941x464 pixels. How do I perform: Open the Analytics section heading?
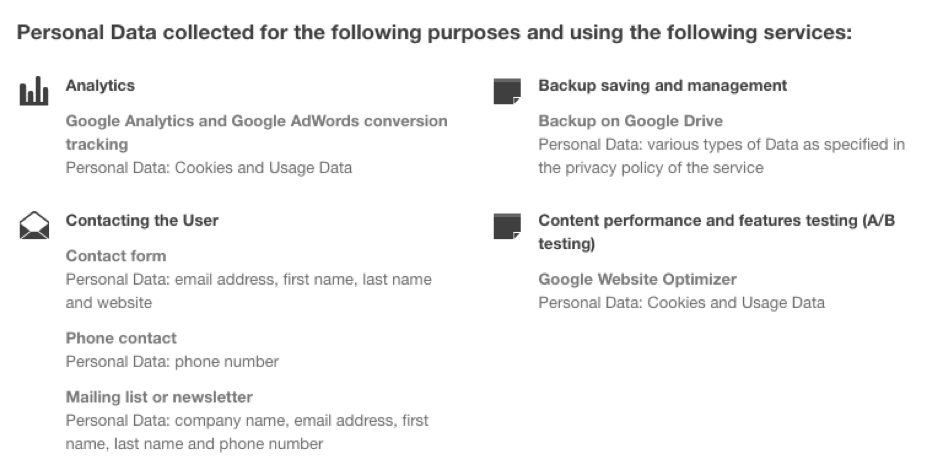tap(100, 86)
